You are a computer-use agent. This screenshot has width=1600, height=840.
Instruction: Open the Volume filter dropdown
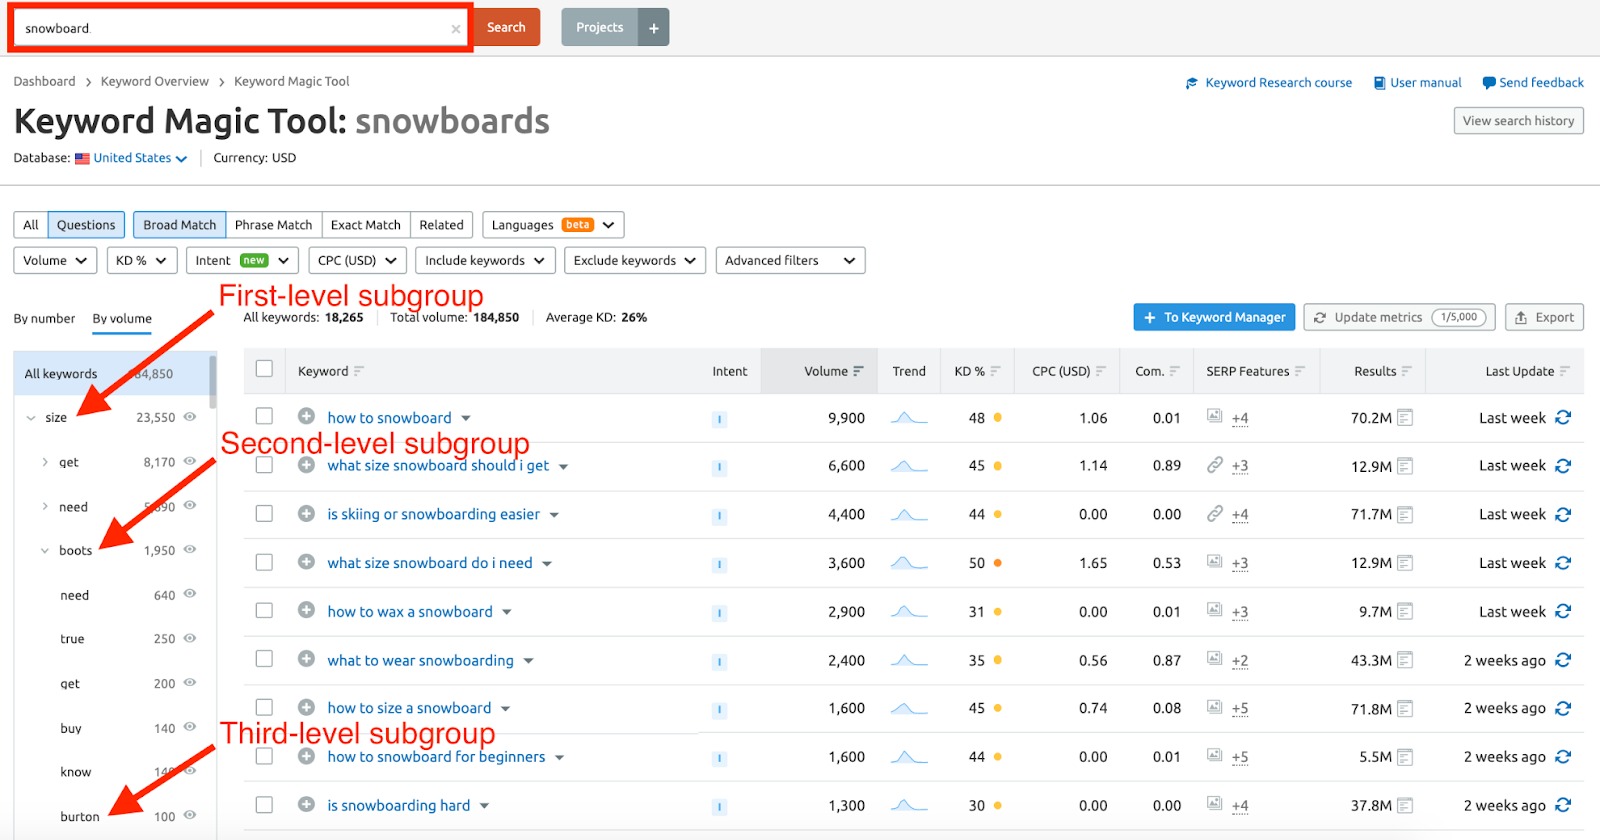pyautogui.click(x=56, y=260)
